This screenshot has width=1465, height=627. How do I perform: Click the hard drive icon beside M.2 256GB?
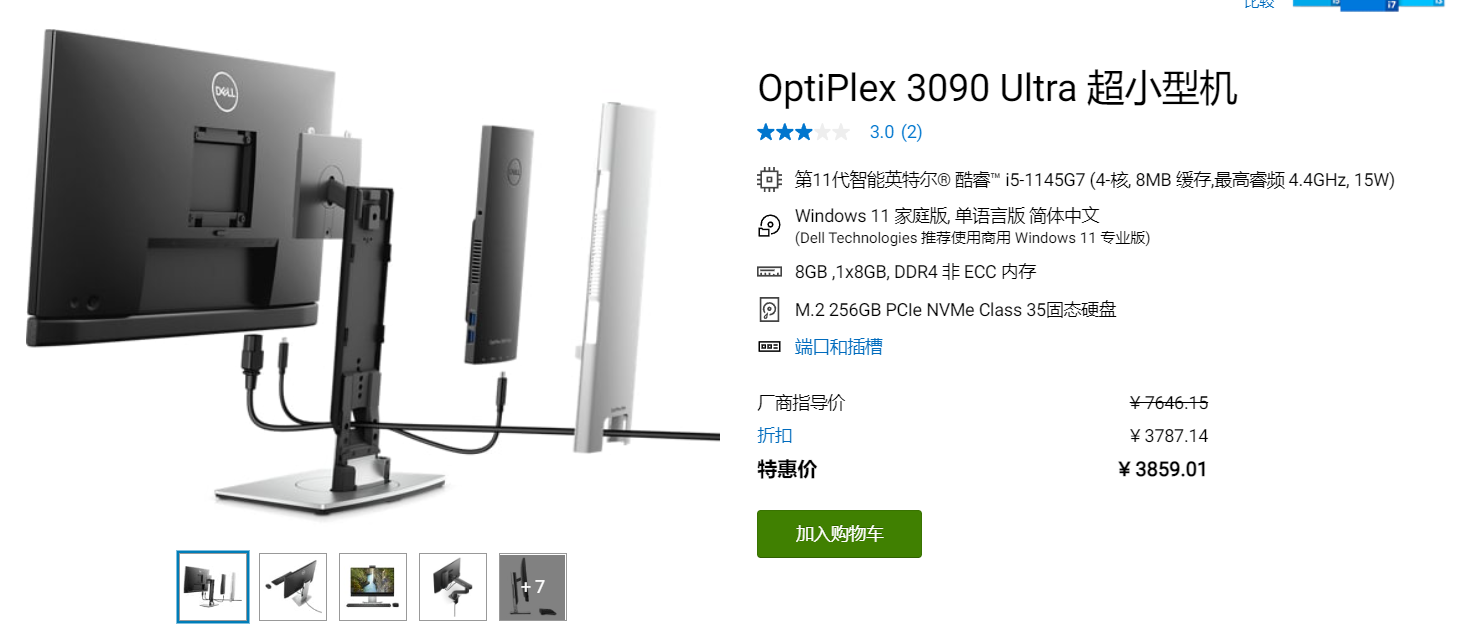[769, 310]
